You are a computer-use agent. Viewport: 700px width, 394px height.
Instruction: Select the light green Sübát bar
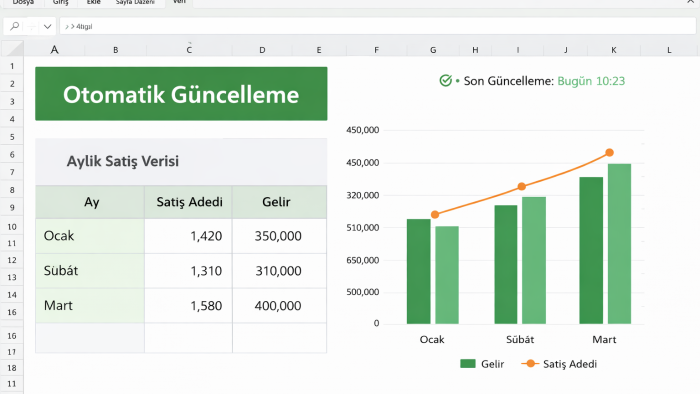click(x=534, y=260)
